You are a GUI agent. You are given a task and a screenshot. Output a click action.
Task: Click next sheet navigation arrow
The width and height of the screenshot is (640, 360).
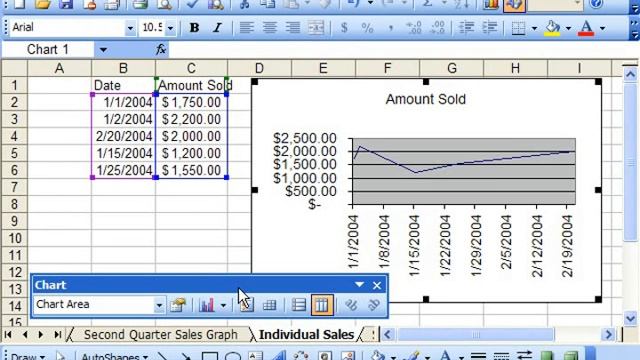point(40,335)
